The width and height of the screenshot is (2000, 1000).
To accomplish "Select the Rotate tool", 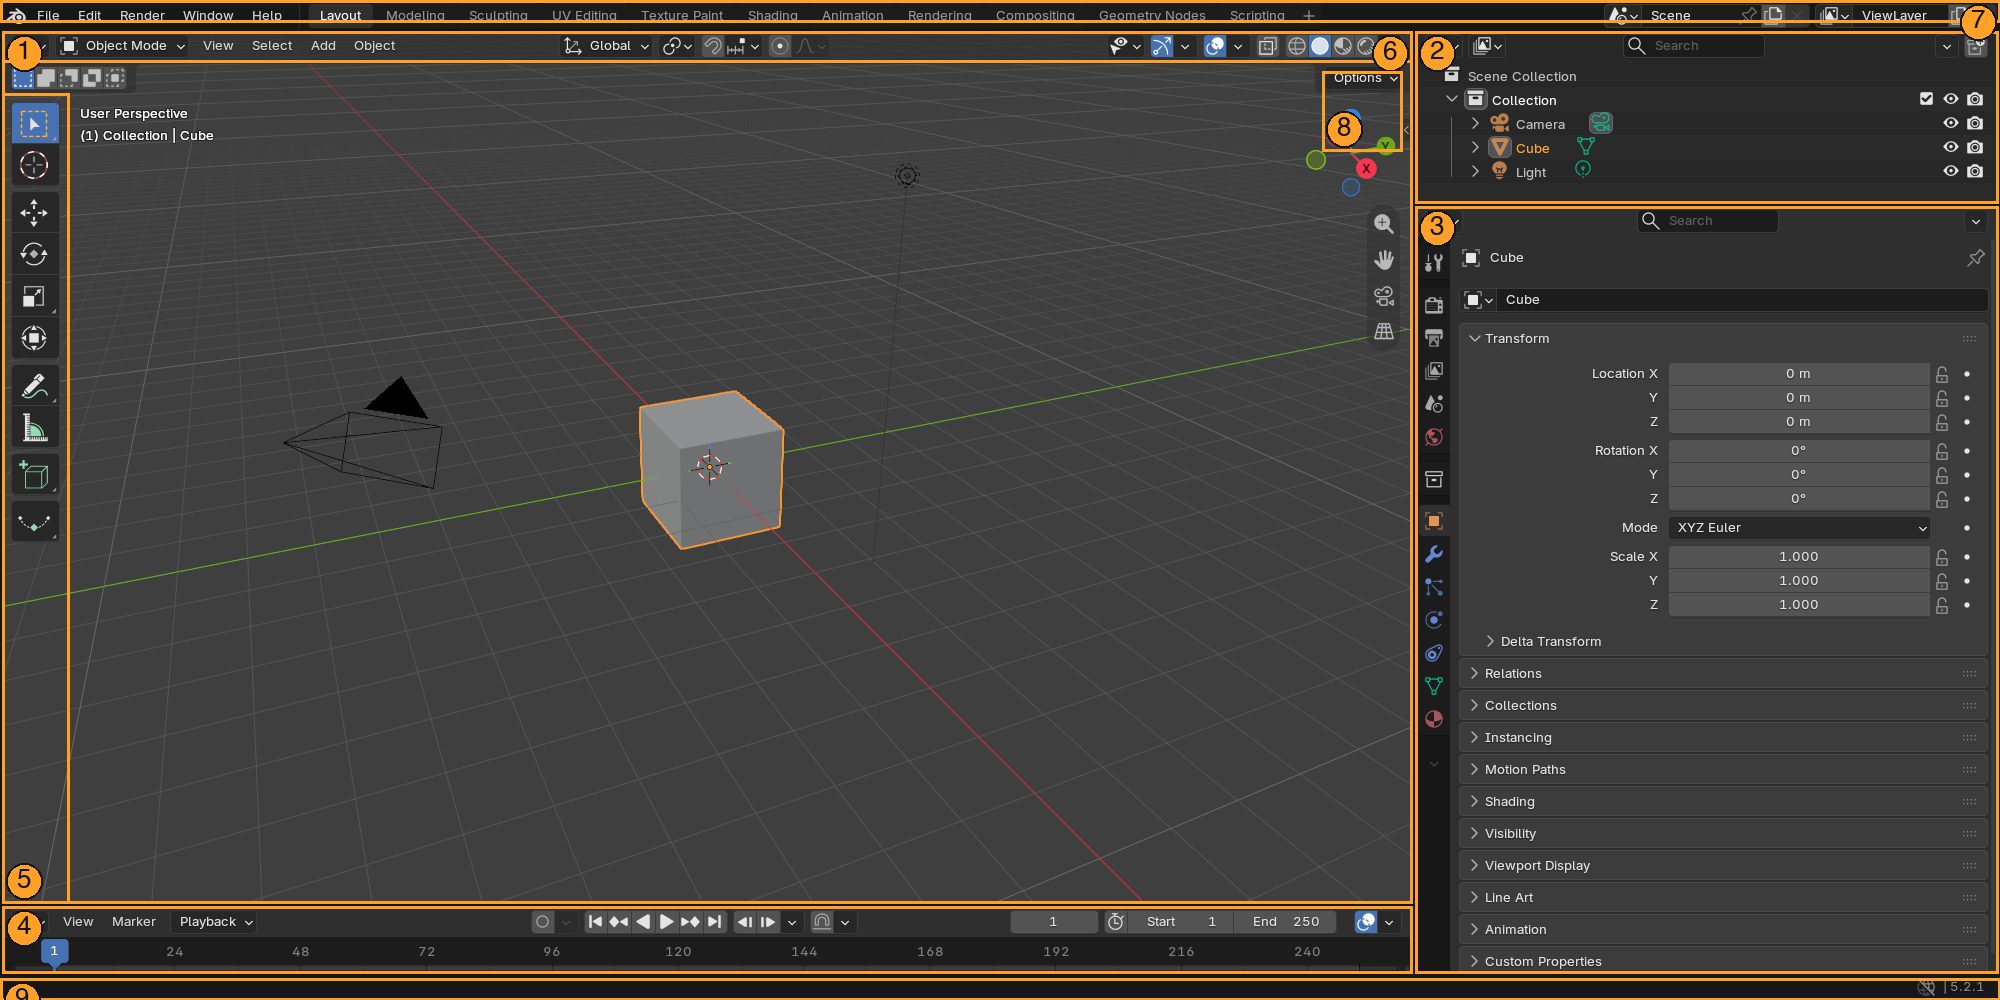I will click(x=34, y=254).
